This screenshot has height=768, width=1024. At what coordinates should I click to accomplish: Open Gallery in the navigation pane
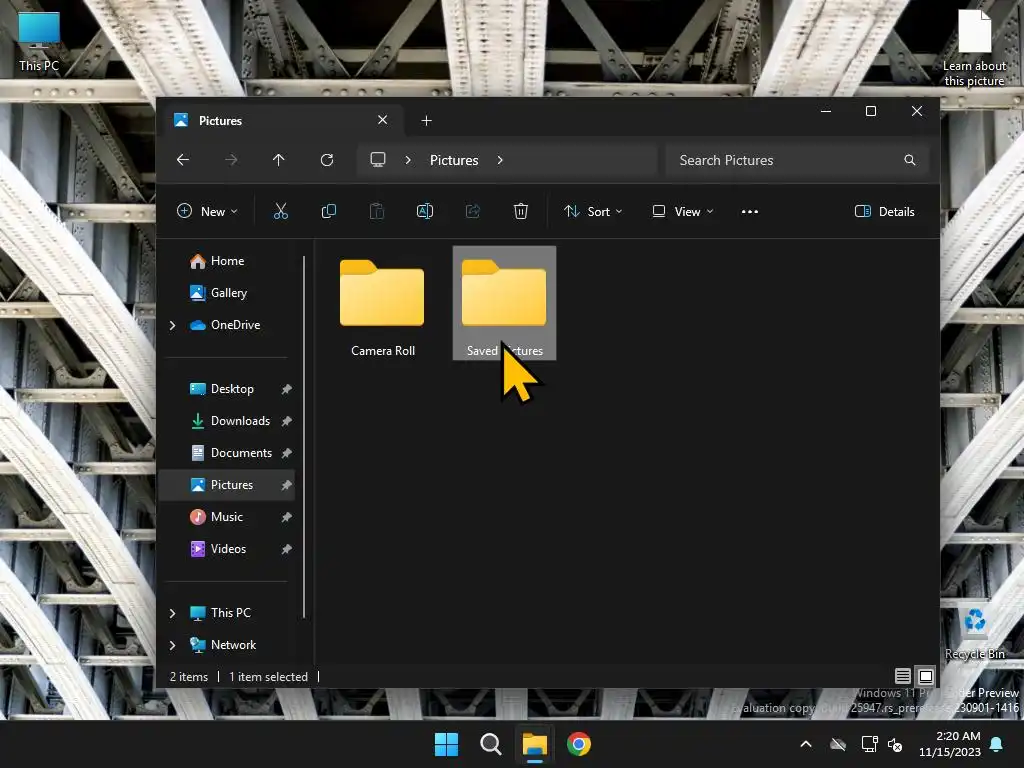[x=227, y=293]
